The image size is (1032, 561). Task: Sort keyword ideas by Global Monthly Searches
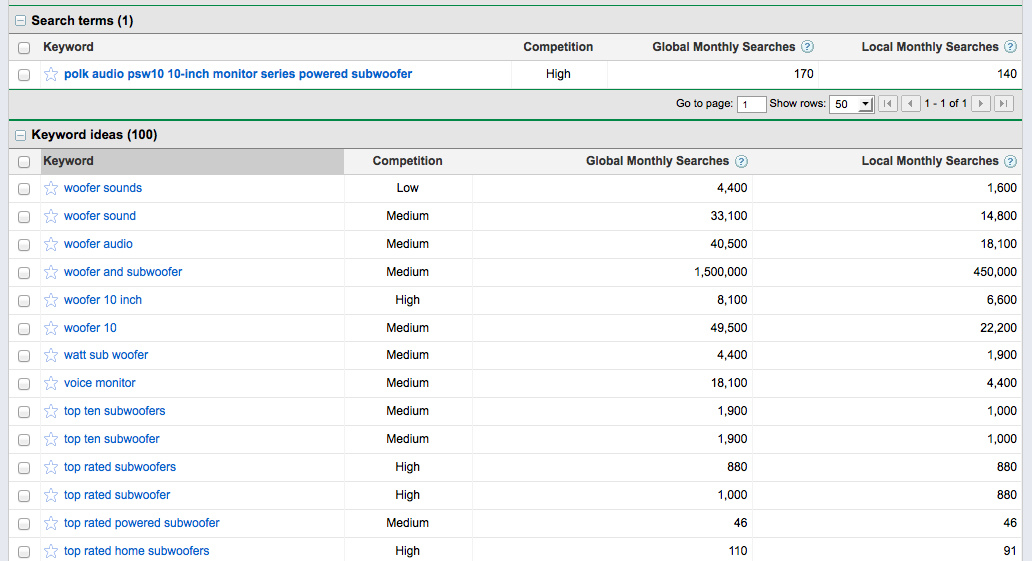click(x=658, y=161)
